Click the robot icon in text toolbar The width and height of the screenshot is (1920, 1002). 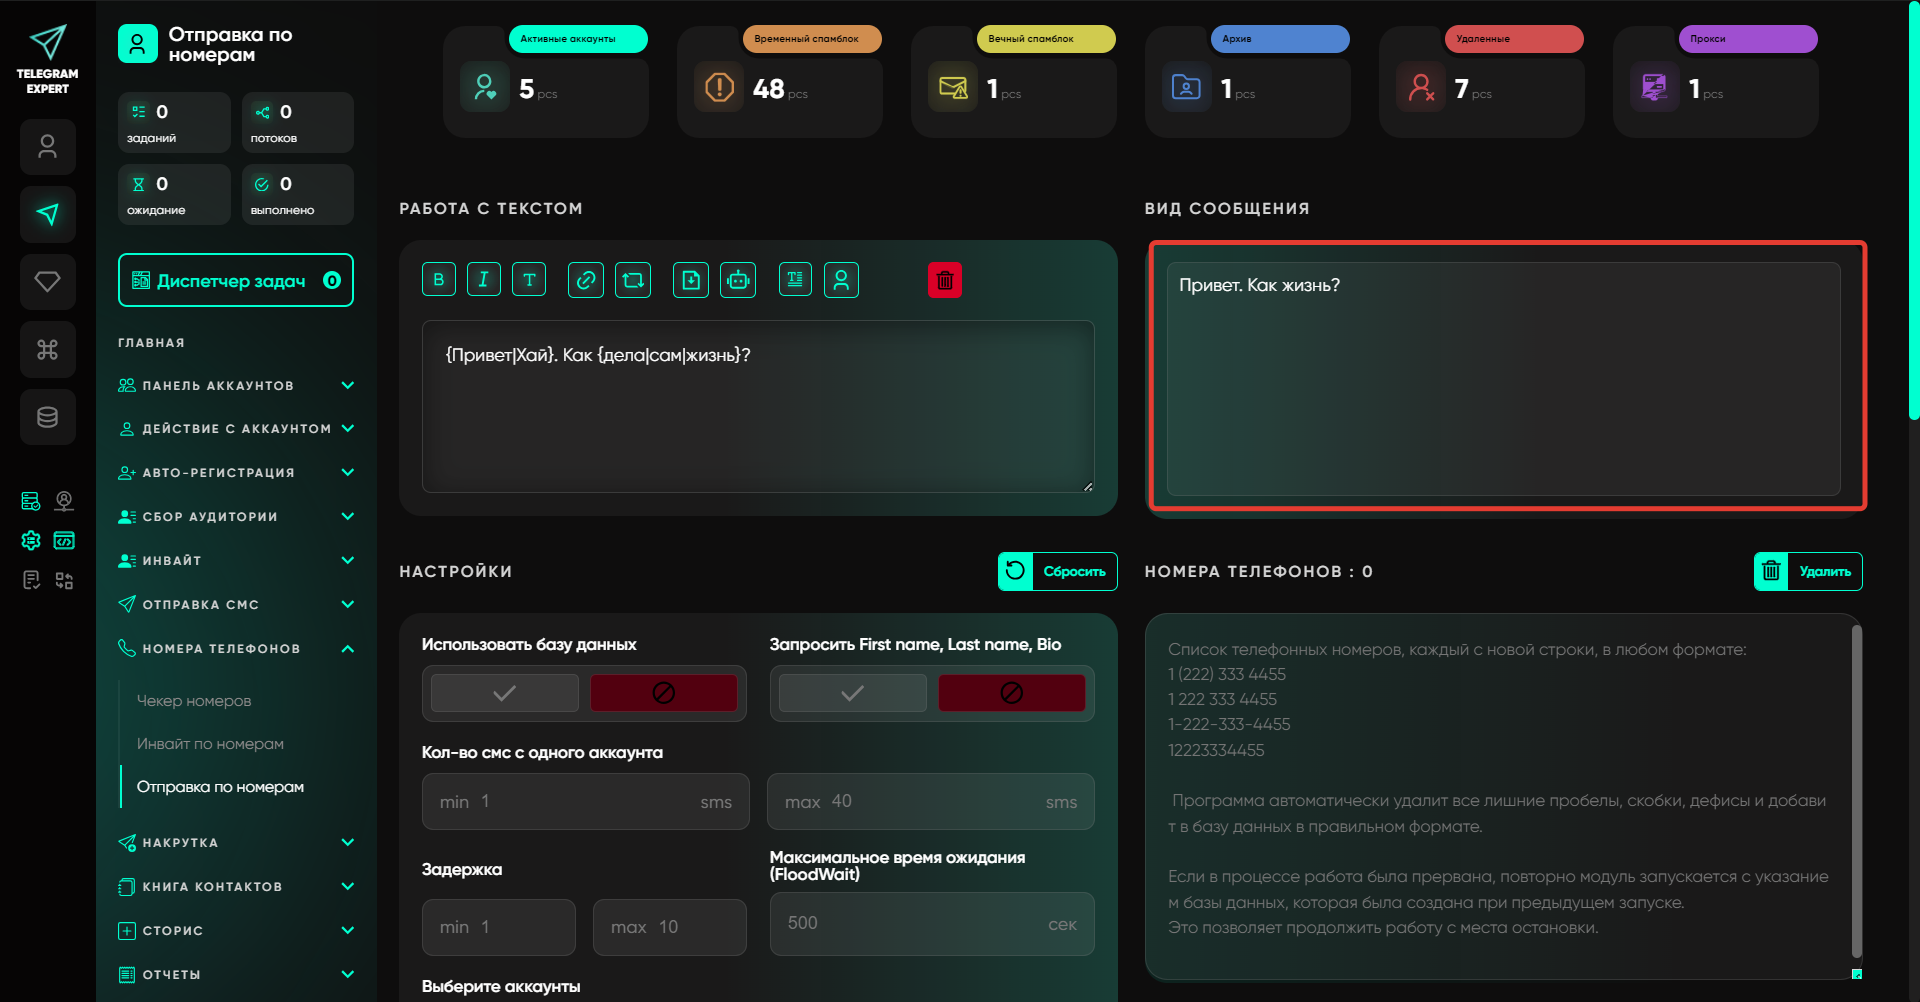click(738, 280)
